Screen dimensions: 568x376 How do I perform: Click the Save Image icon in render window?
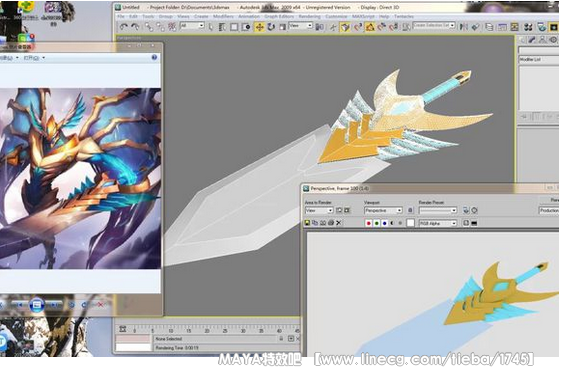(307, 223)
